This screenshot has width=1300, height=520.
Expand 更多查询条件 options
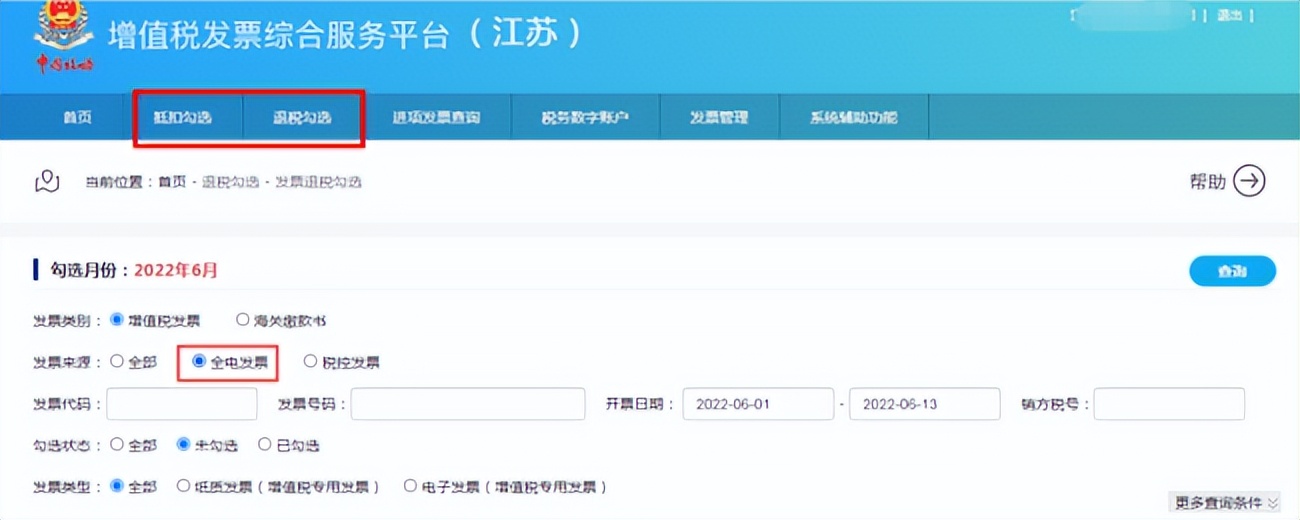(x=1224, y=501)
